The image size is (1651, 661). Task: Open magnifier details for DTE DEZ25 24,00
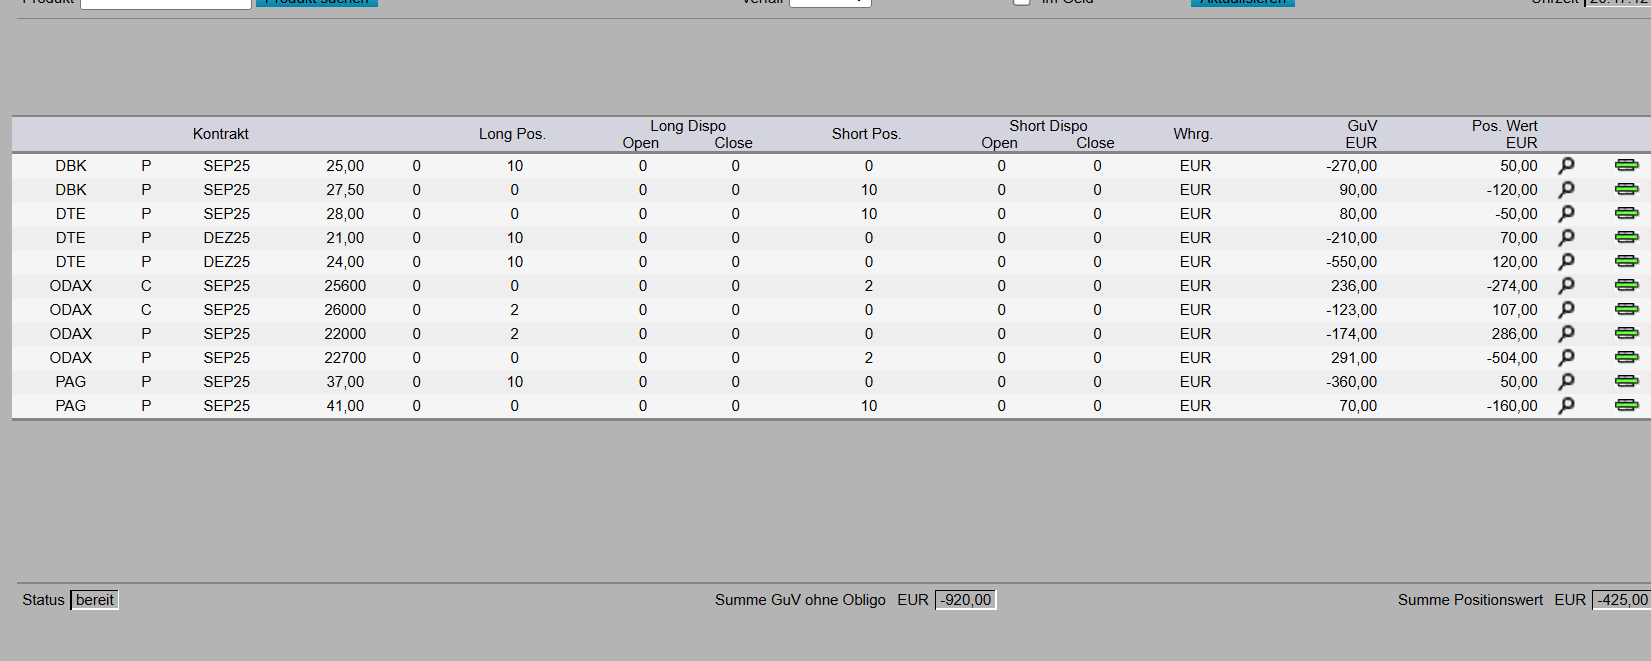(1566, 261)
